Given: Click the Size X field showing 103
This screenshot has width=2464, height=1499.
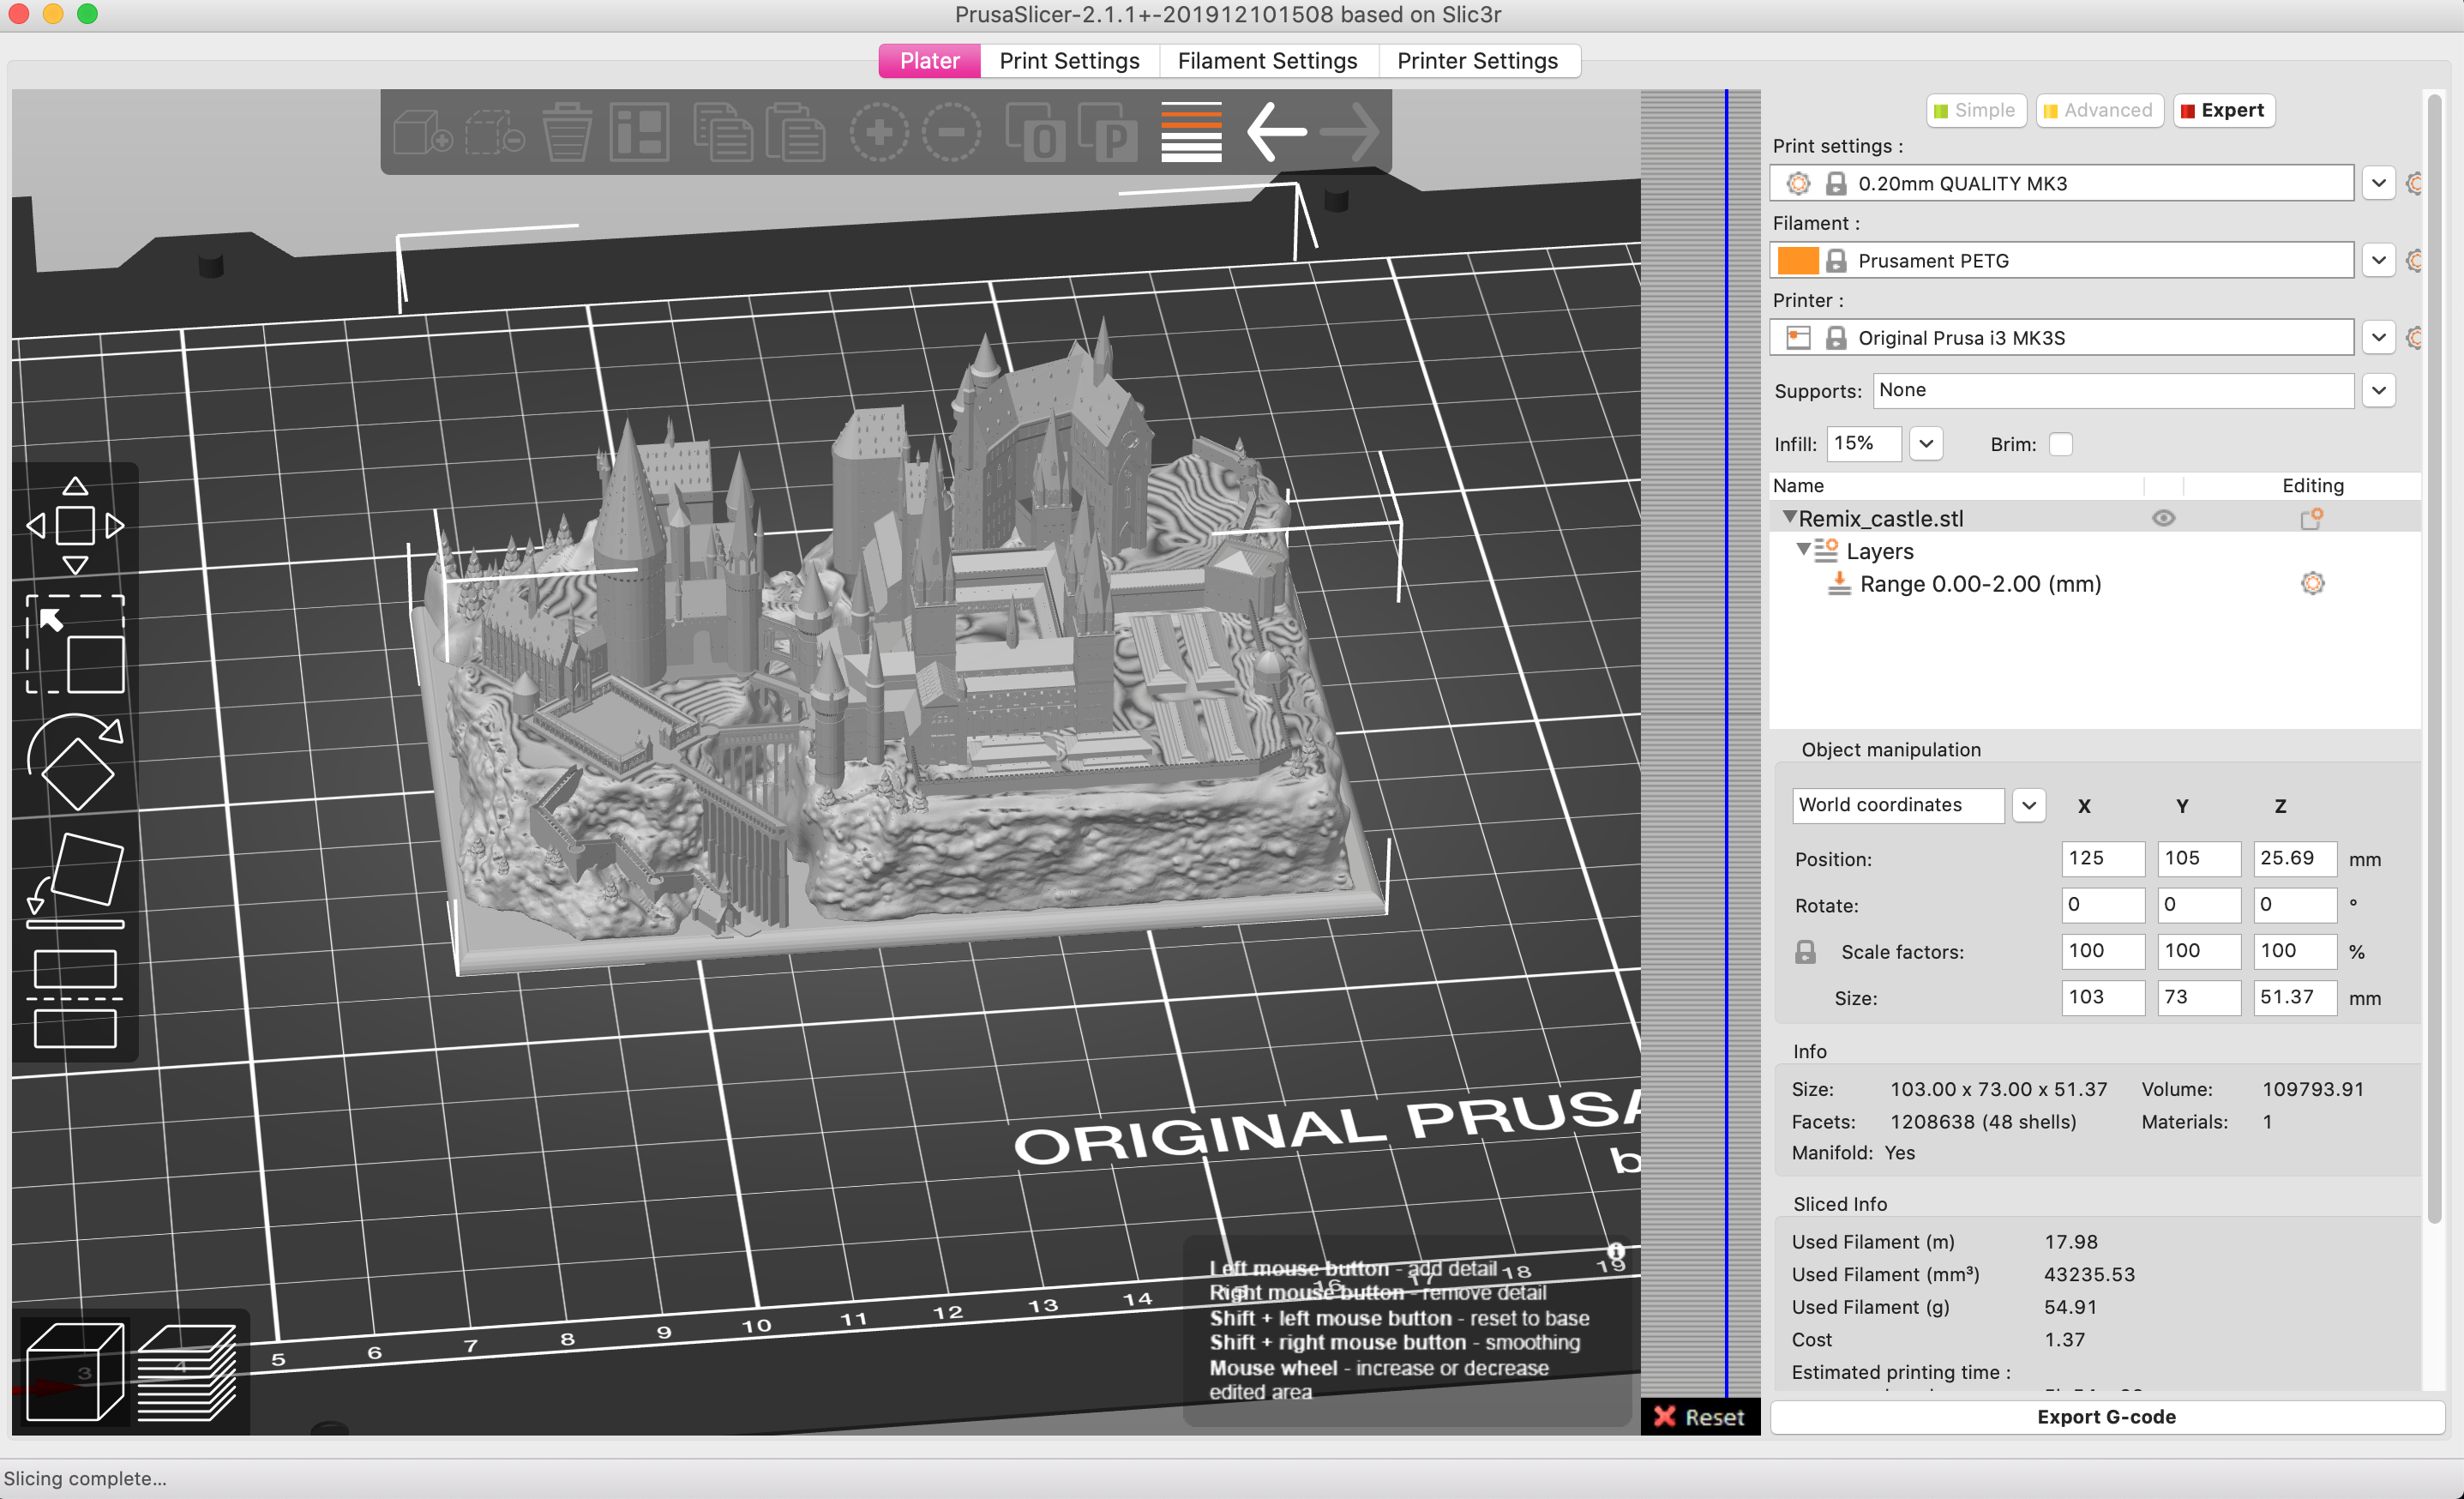Looking at the screenshot, I should click(2102, 997).
